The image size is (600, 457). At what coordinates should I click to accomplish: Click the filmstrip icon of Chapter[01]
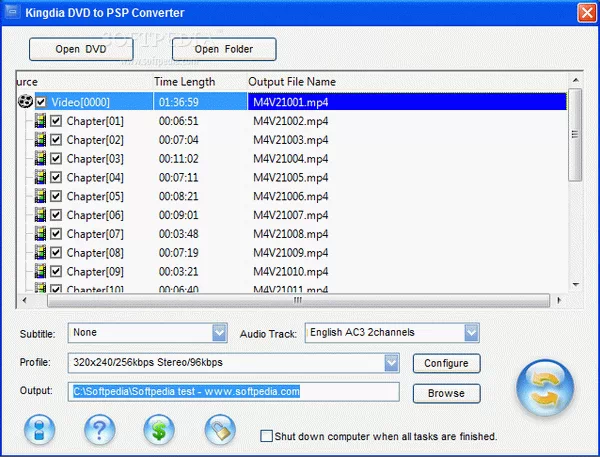click(x=40, y=121)
